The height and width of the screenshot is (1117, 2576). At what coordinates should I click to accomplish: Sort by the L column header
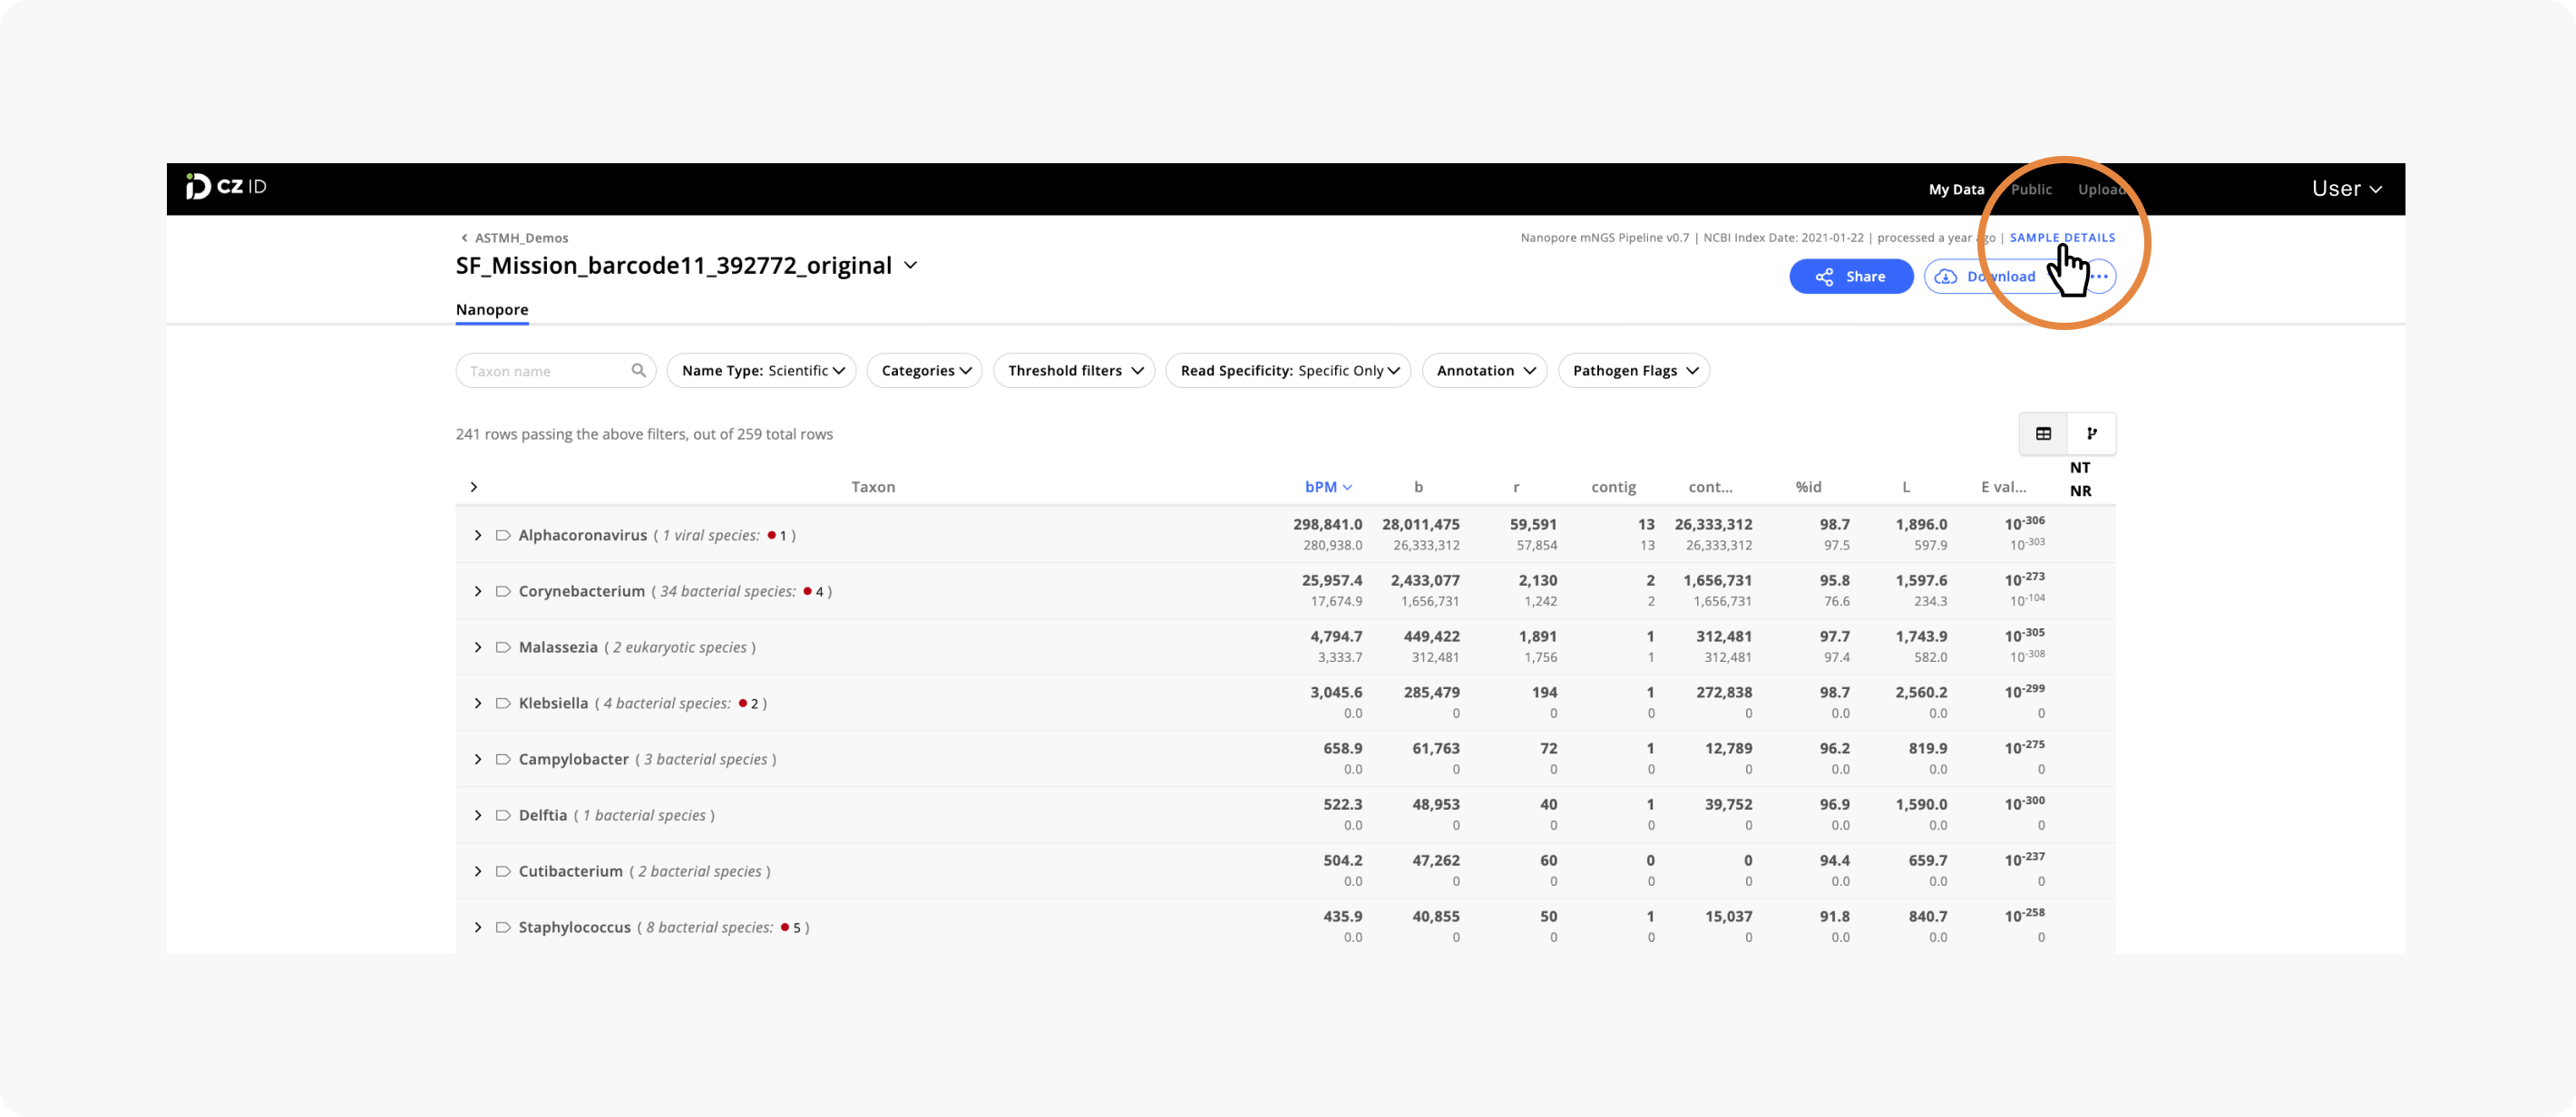point(1906,487)
